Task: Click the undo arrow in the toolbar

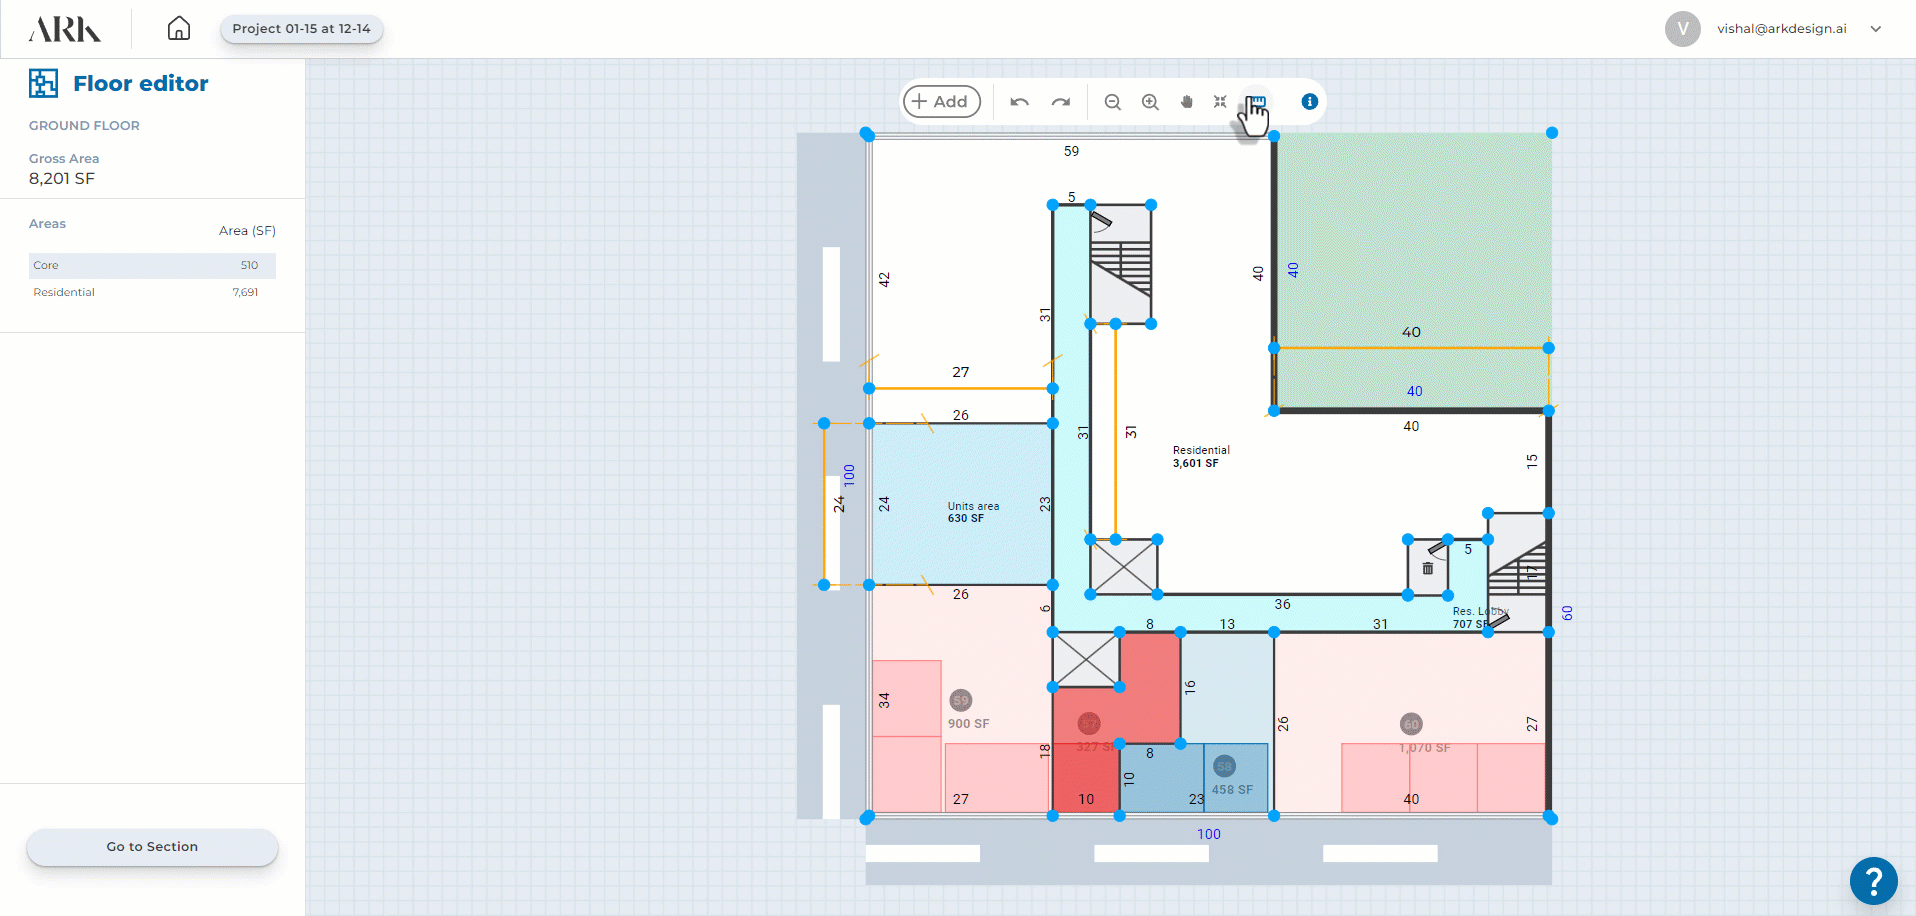Action: pyautogui.click(x=1019, y=102)
